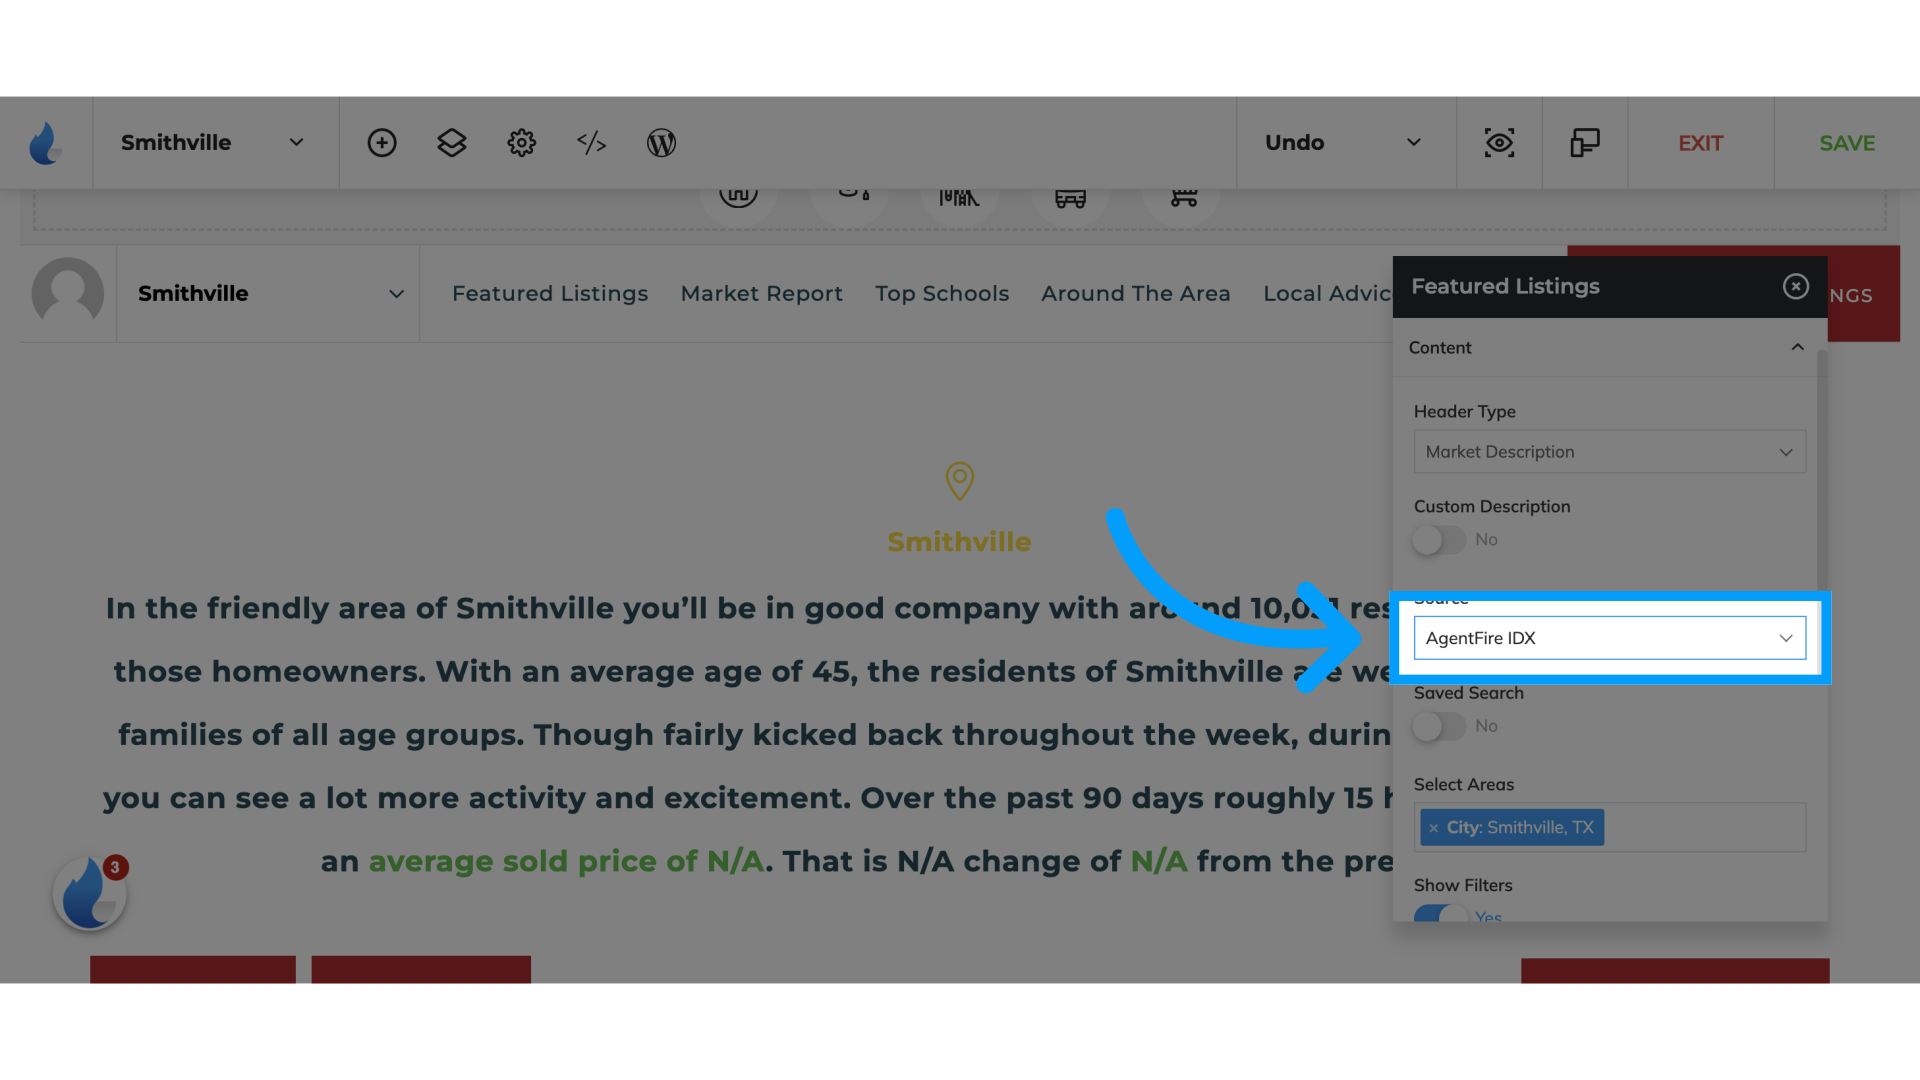Open the Featured Listings menu tab
1920x1080 pixels.
point(550,293)
